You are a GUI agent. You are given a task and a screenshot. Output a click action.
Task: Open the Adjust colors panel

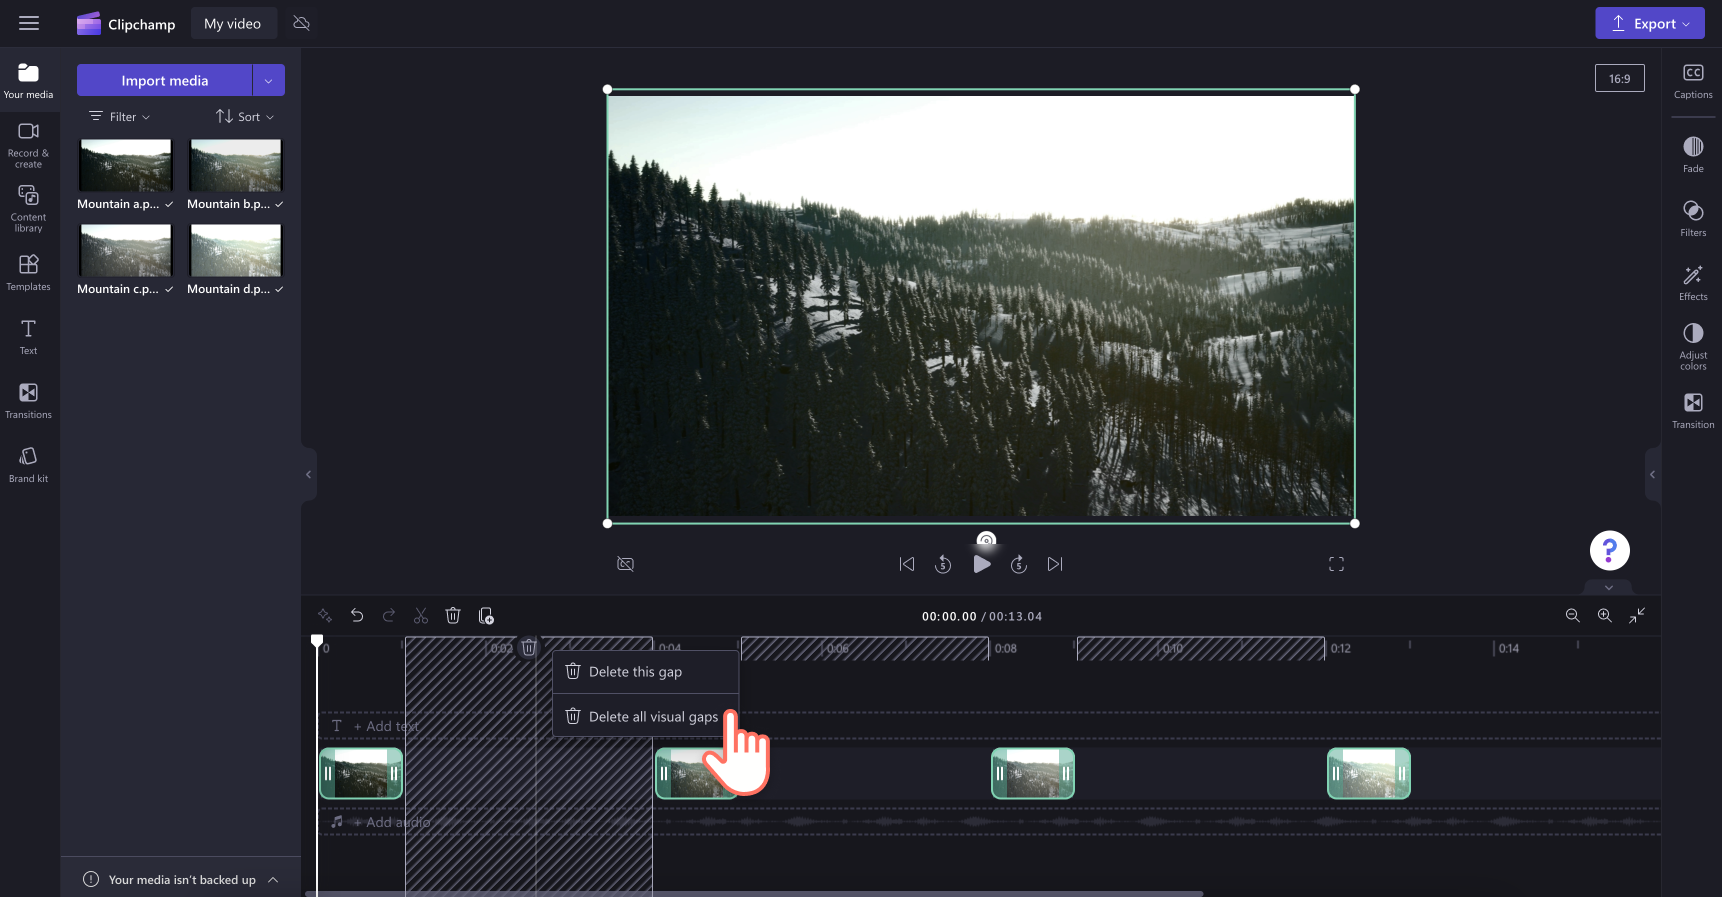(1693, 346)
